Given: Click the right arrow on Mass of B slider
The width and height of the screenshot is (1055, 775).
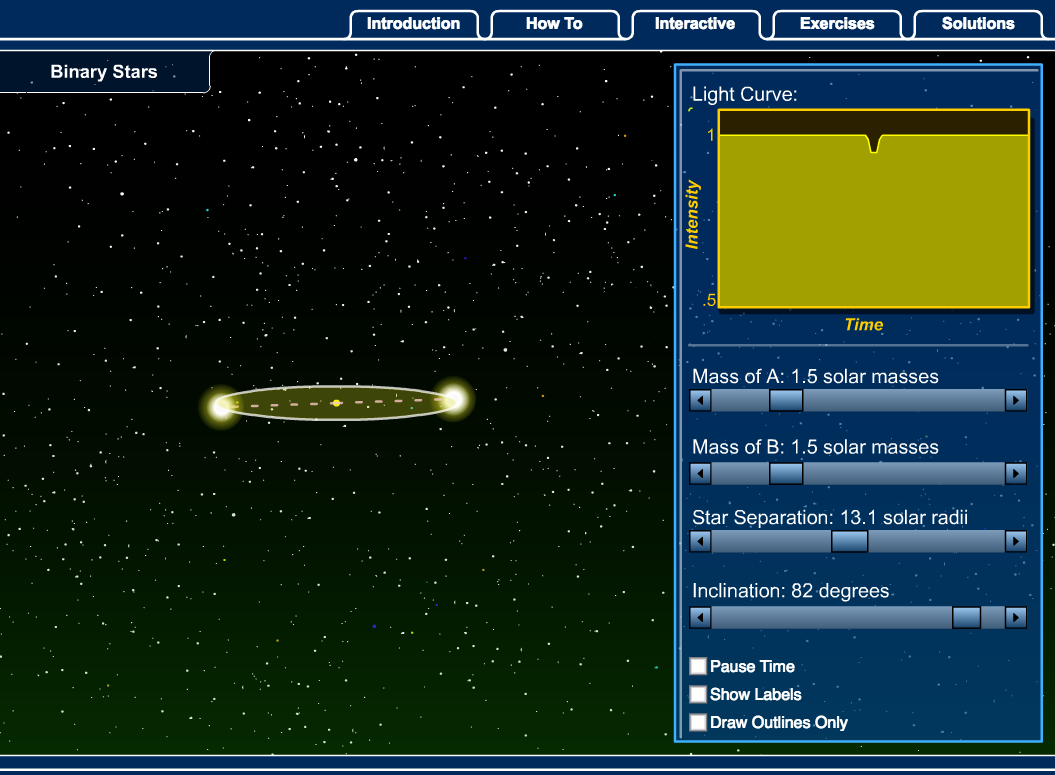Looking at the screenshot, I should (x=1016, y=473).
